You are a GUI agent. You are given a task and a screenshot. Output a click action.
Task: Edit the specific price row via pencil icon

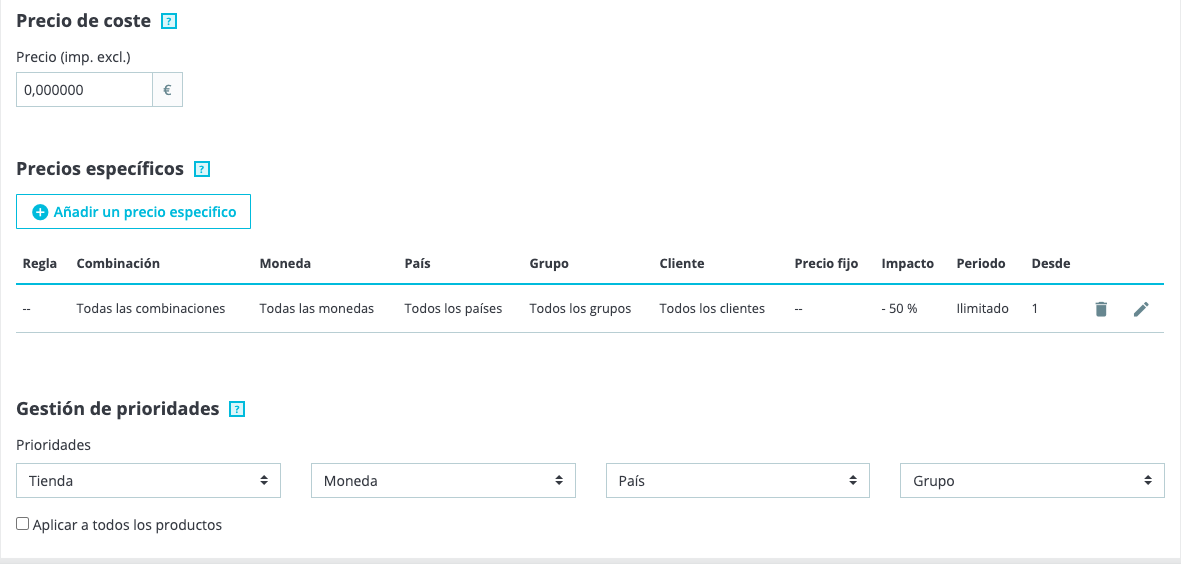coord(1141,309)
